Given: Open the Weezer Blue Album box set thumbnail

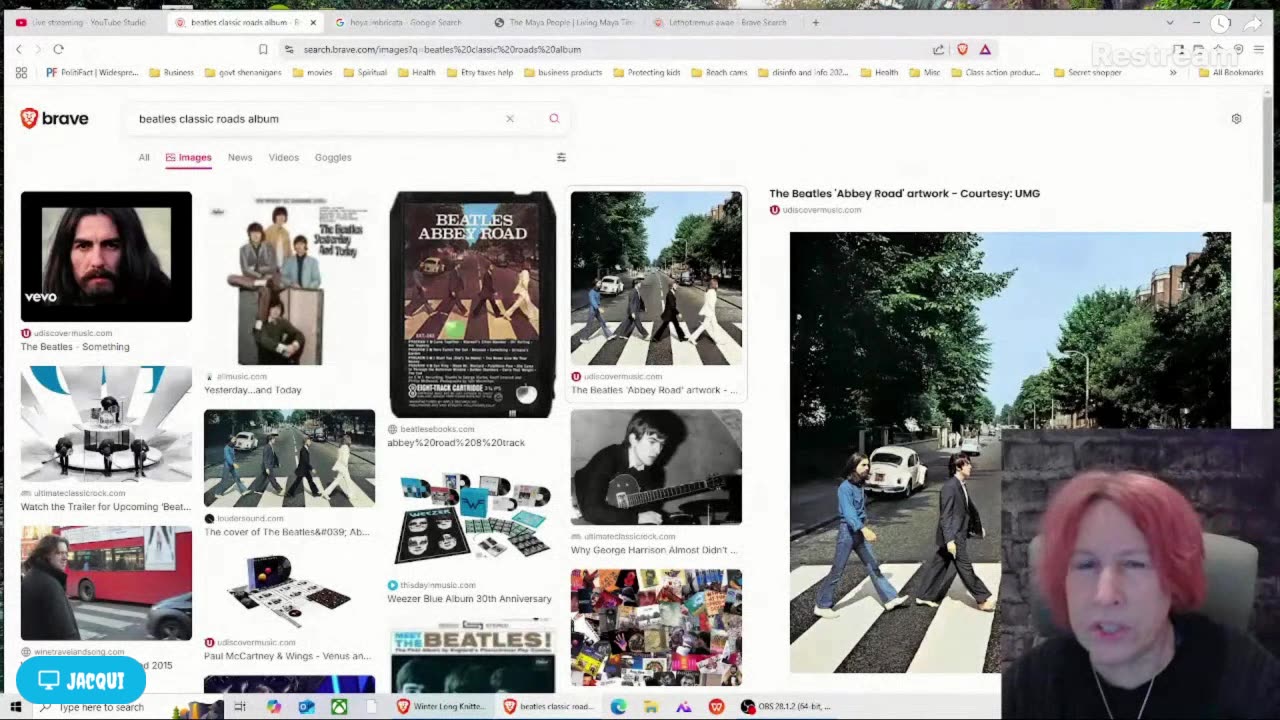Looking at the screenshot, I should click(473, 518).
